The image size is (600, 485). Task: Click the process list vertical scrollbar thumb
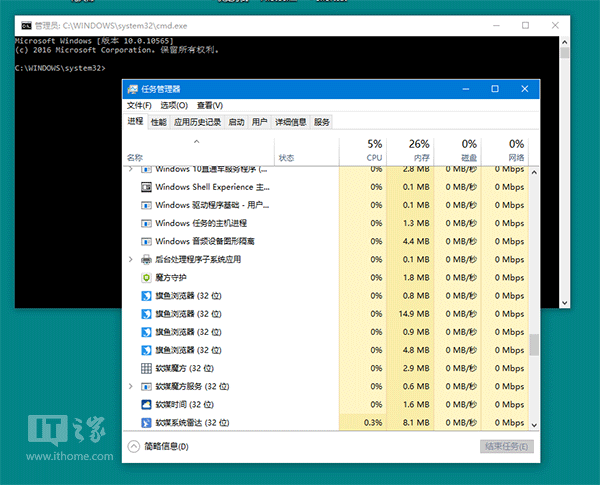[x=534, y=346]
